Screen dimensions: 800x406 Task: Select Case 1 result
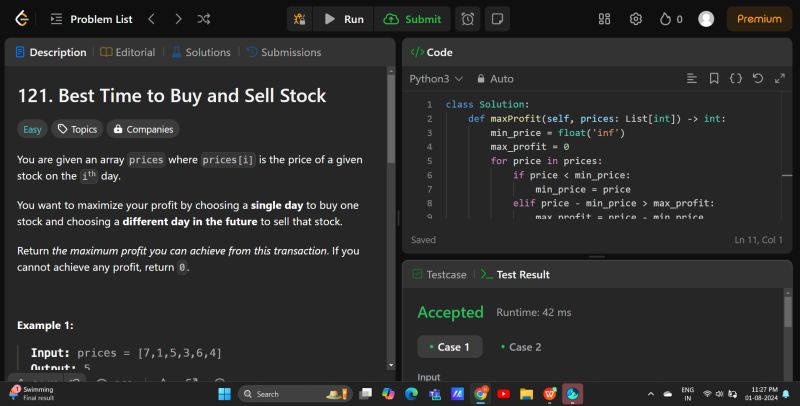tap(450, 347)
